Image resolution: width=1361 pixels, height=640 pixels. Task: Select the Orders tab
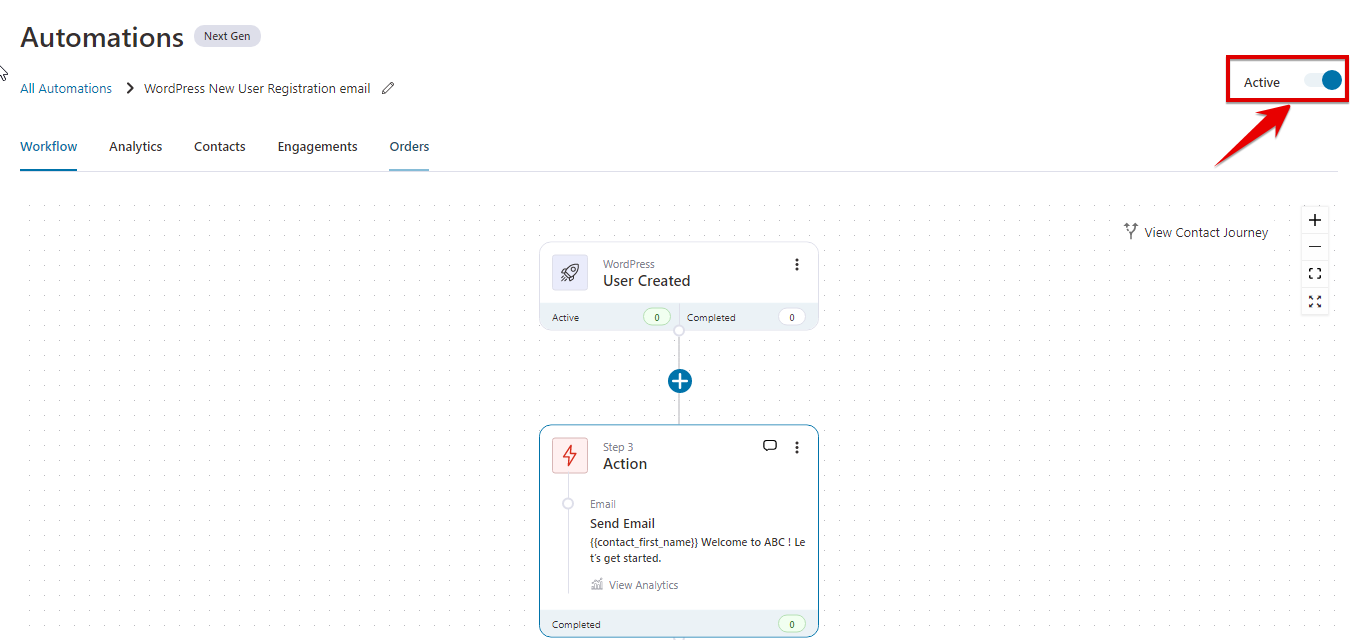point(409,146)
